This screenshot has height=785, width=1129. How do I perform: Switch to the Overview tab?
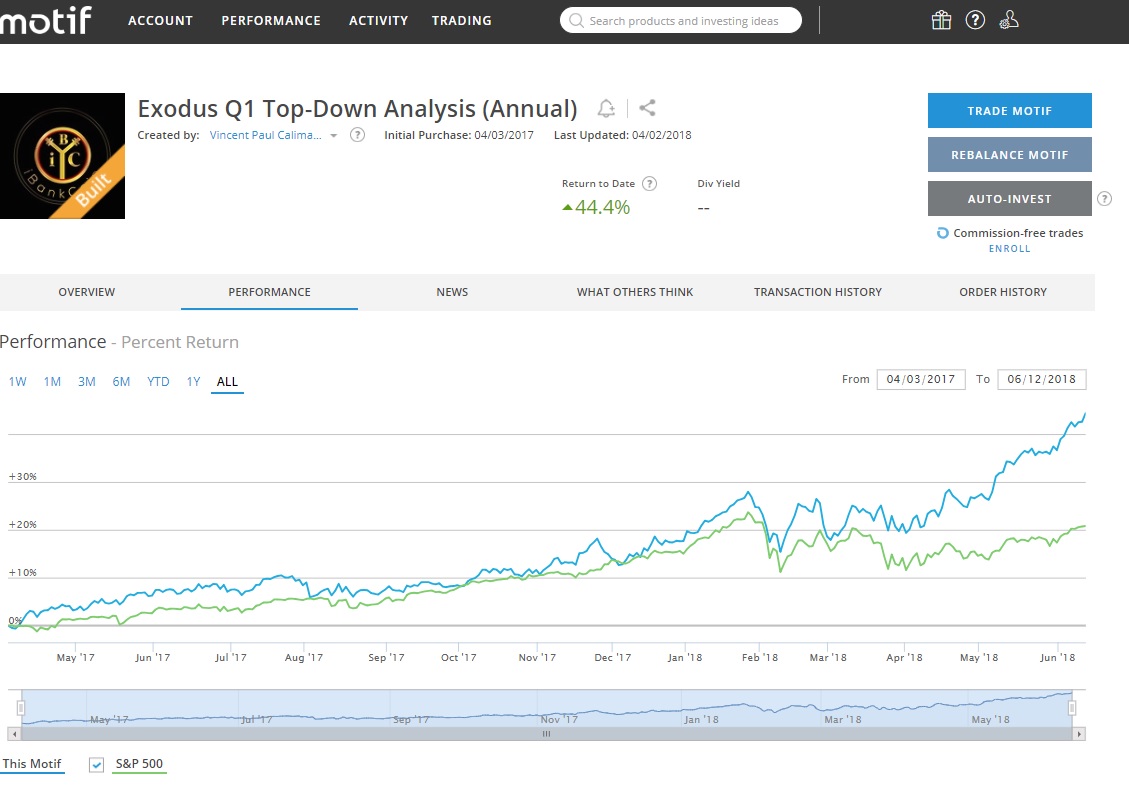[86, 292]
